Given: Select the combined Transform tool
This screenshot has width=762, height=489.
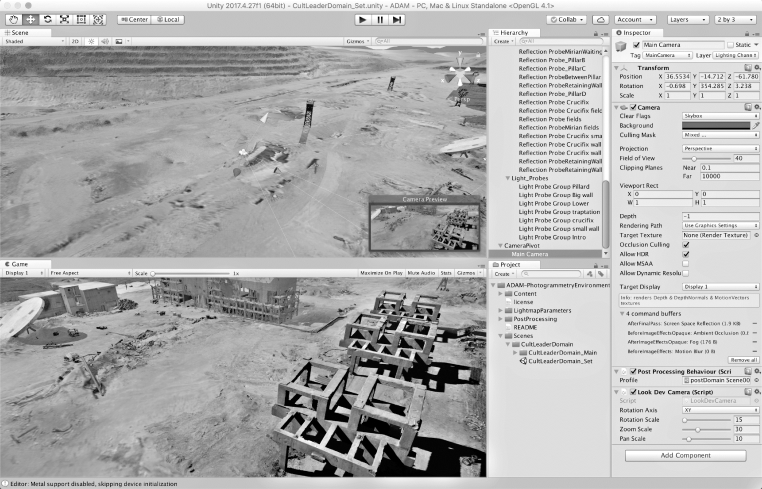Looking at the screenshot, I should coord(98,19).
